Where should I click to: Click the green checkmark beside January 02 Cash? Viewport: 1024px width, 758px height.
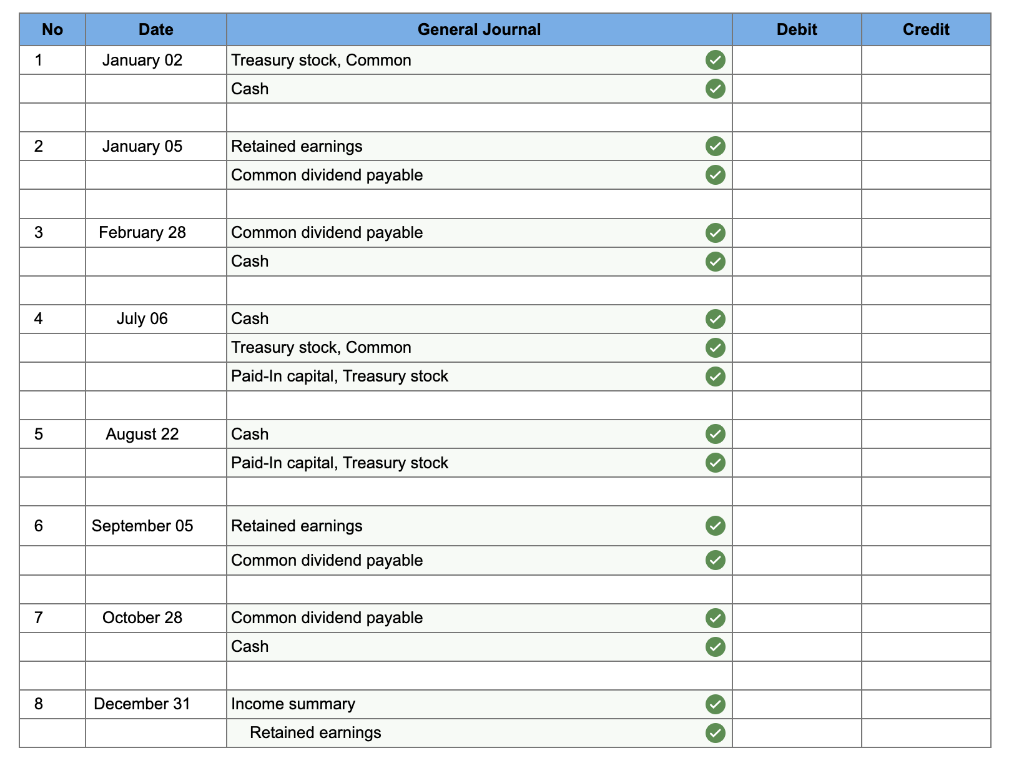point(715,89)
